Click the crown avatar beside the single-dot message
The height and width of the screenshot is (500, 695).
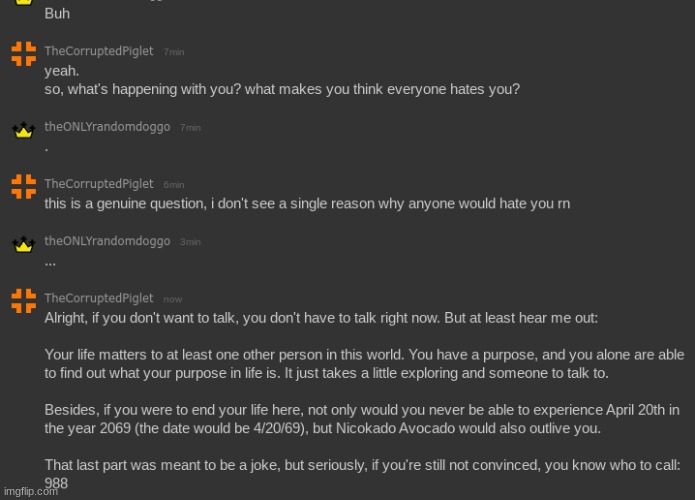point(23,131)
